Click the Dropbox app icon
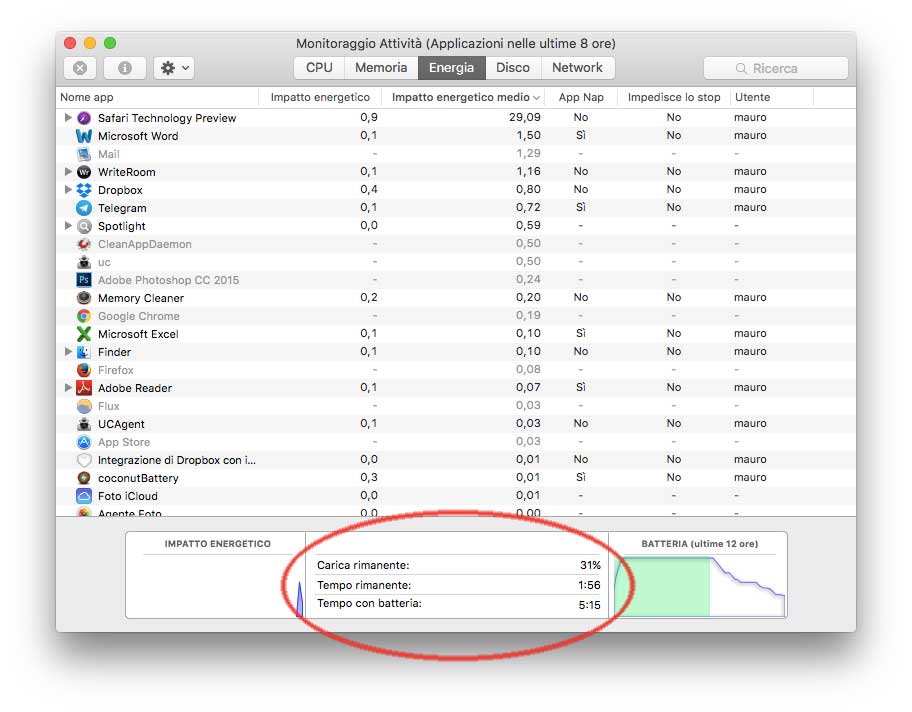This screenshot has width=912, height=712. coord(84,190)
